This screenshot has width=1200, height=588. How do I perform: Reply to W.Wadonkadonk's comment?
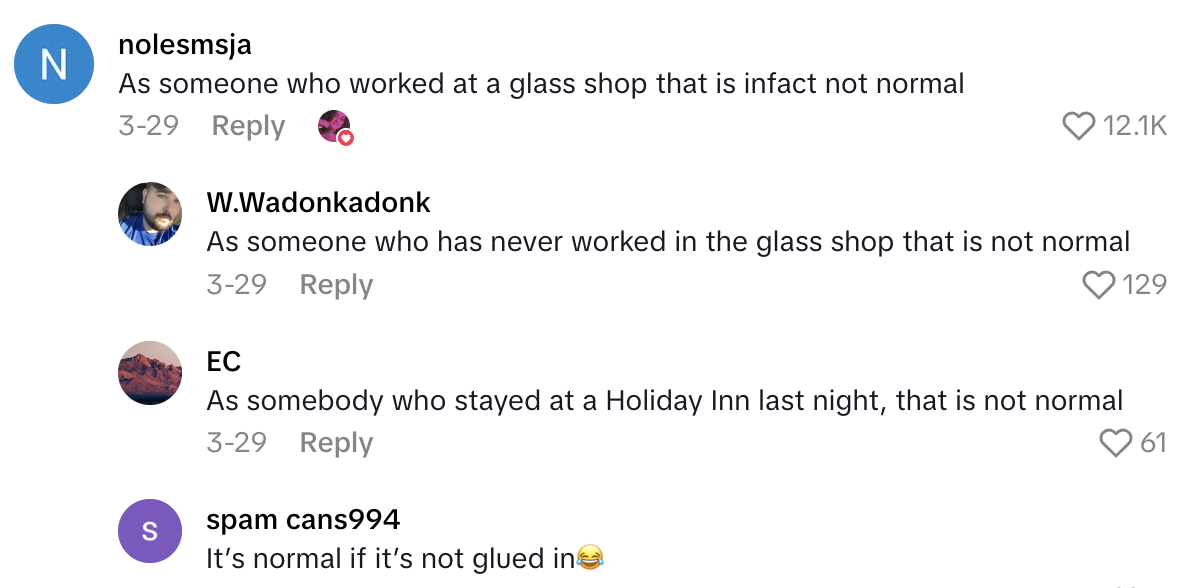click(x=336, y=285)
